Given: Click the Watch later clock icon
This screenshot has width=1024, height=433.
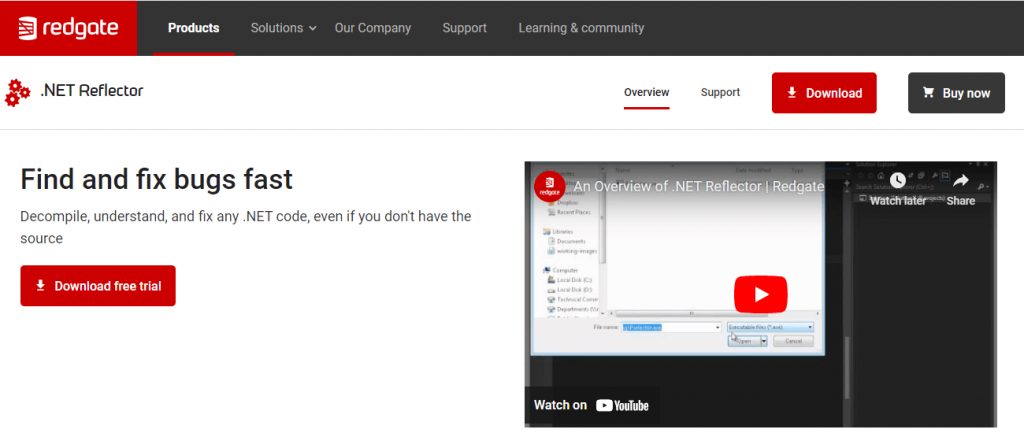Looking at the screenshot, I should coord(897,181).
